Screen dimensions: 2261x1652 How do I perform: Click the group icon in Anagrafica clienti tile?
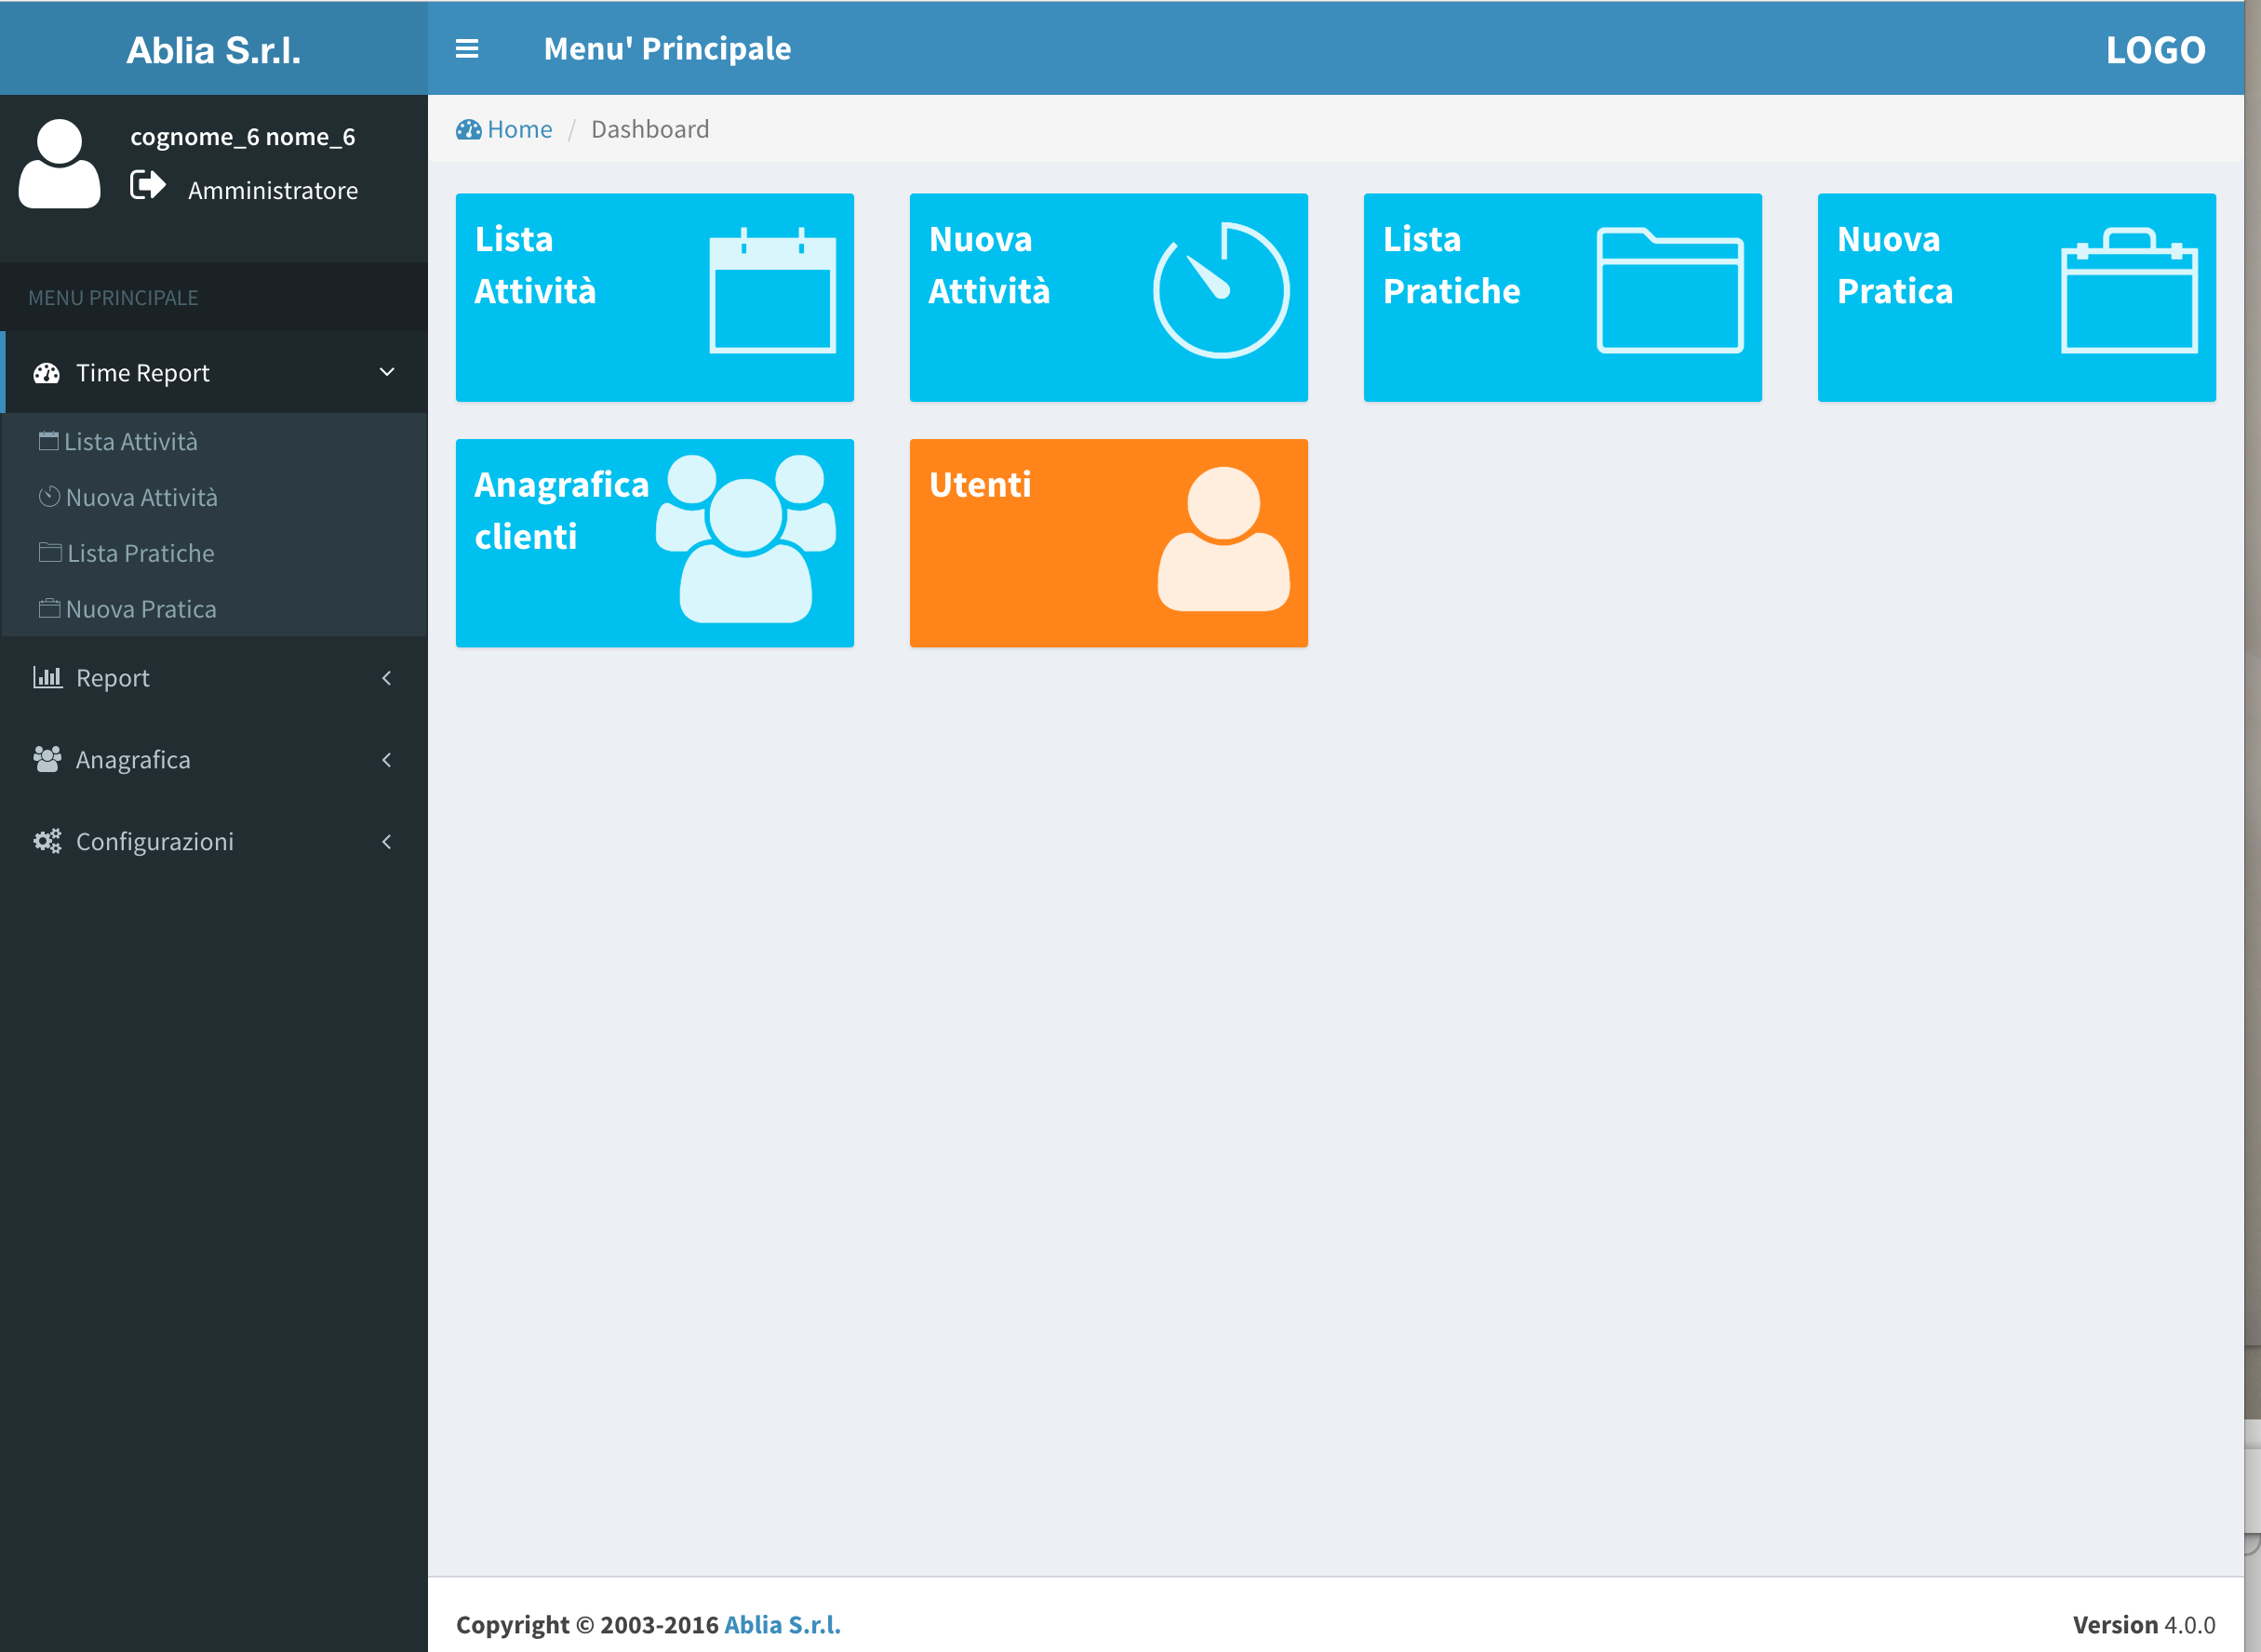pos(745,539)
